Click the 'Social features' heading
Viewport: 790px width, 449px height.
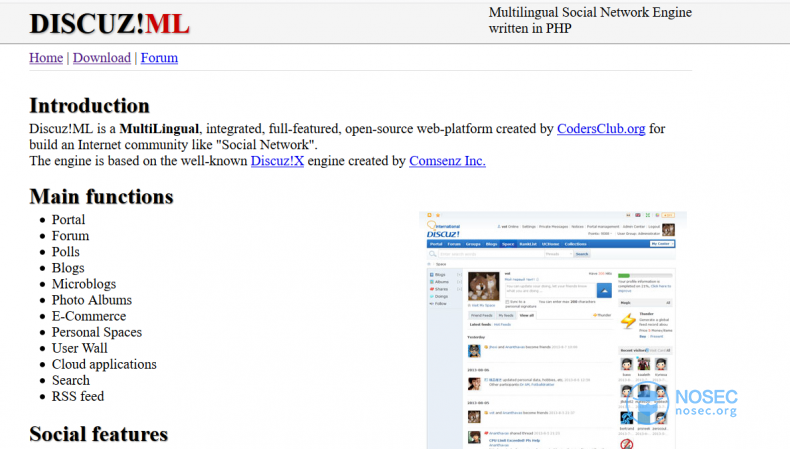click(99, 434)
